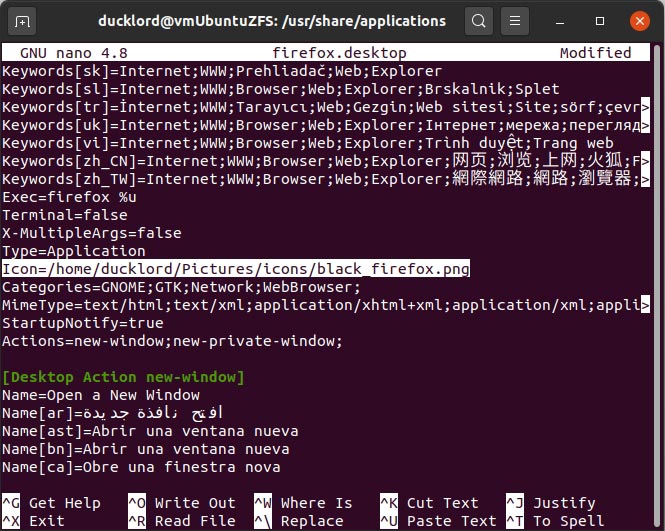665x531 pixels.
Task: Click the 'Type=Application' line
Action: pyautogui.click(x=74, y=251)
